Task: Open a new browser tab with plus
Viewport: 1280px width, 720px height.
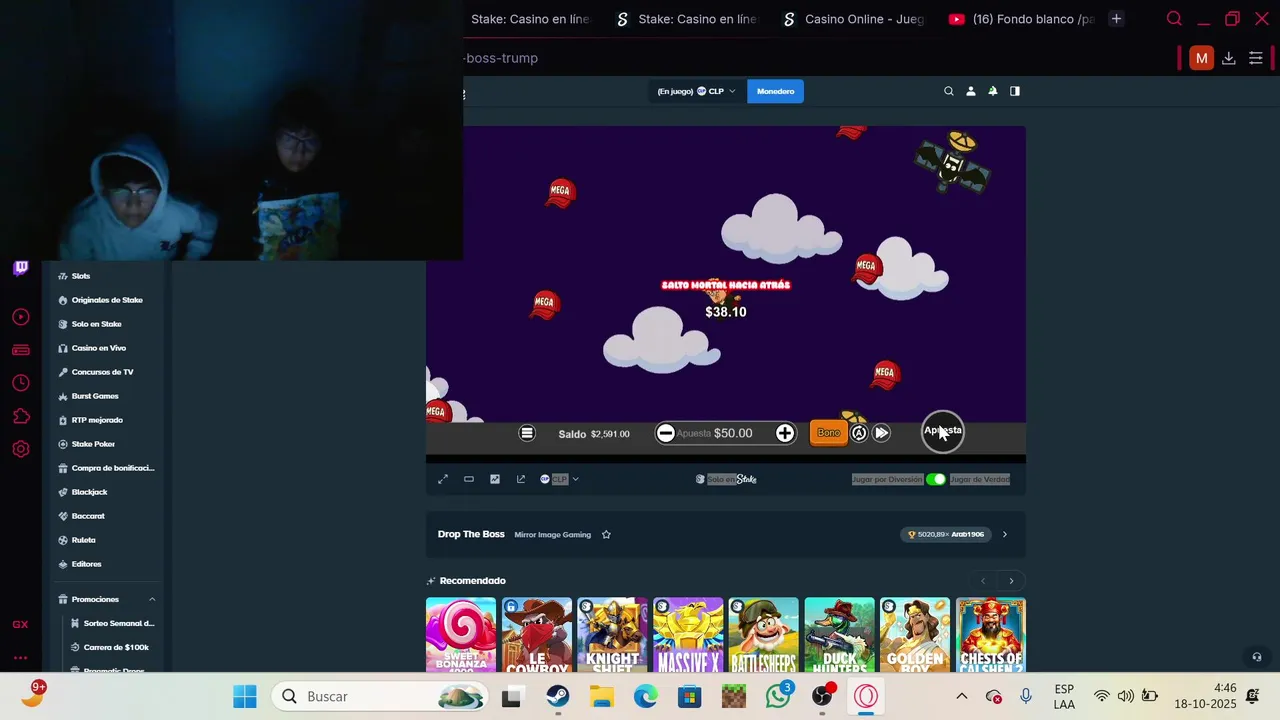Action: pyautogui.click(x=1116, y=19)
